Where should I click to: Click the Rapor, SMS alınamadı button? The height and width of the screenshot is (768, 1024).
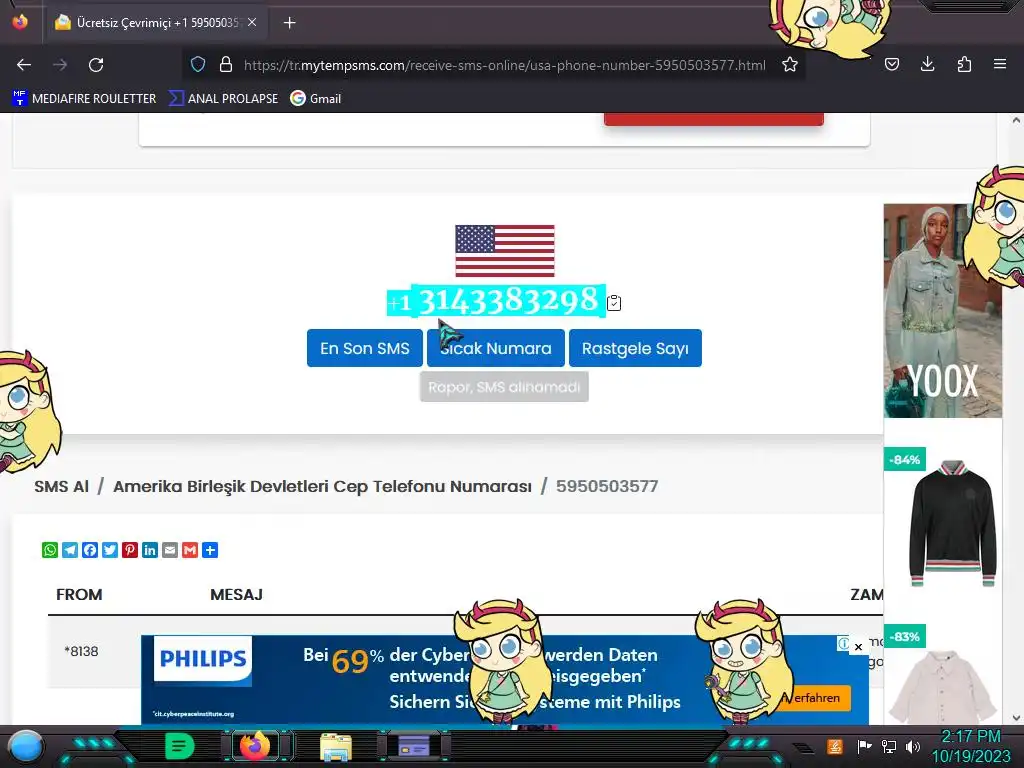tap(504, 387)
